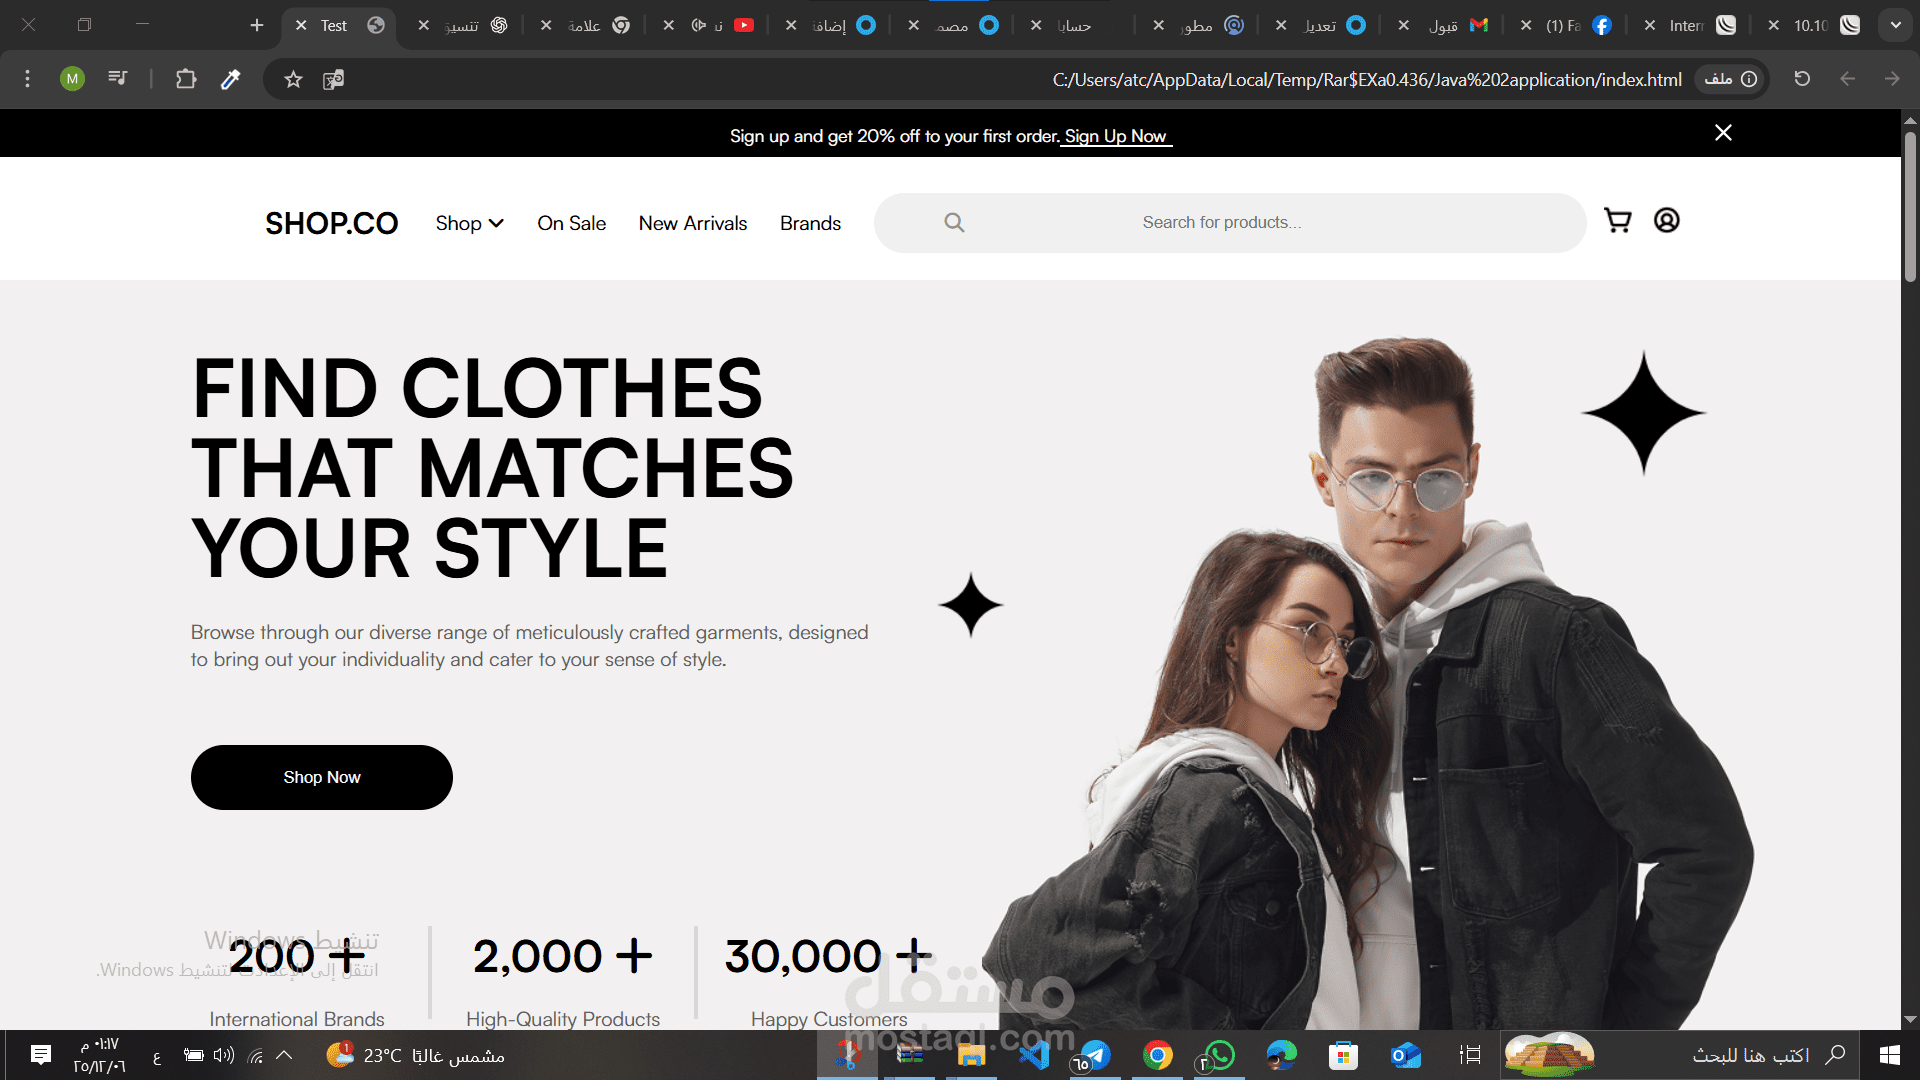Screen dimensions: 1920x1080
Task: Bookmark this page with the star icon
Action: tap(293, 79)
